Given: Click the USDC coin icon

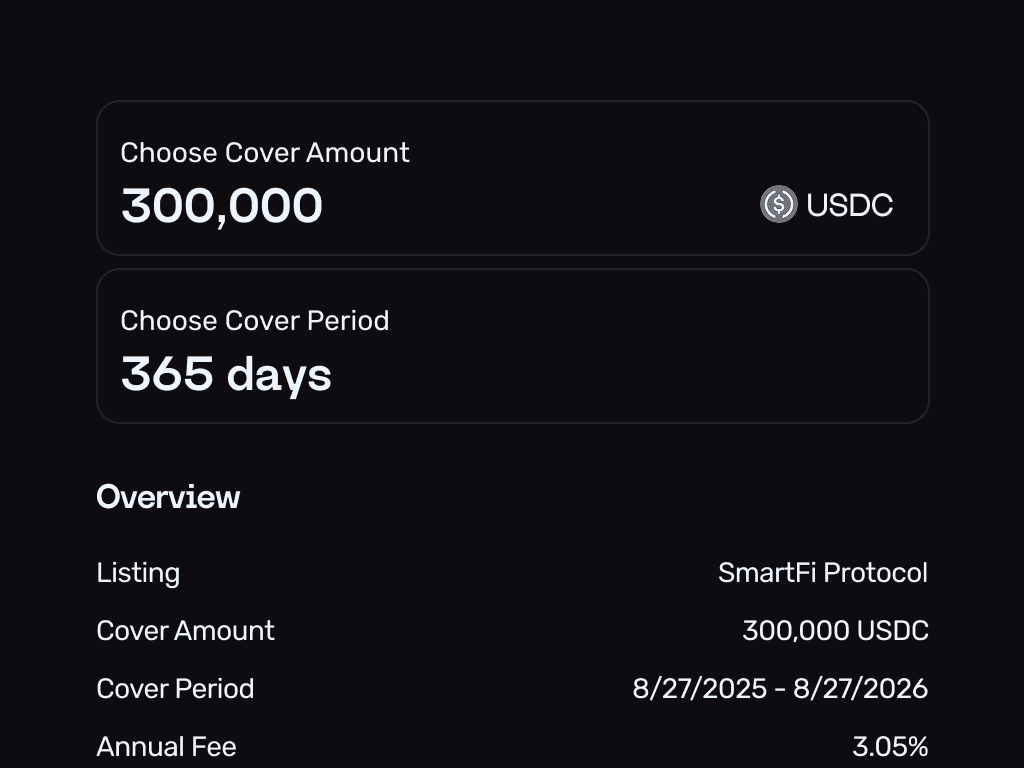Looking at the screenshot, I should pyautogui.click(x=778, y=205).
